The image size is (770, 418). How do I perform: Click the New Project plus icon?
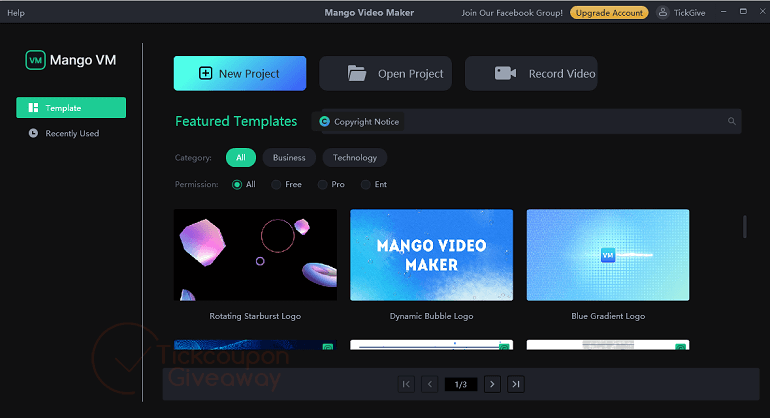click(x=205, y=73)
